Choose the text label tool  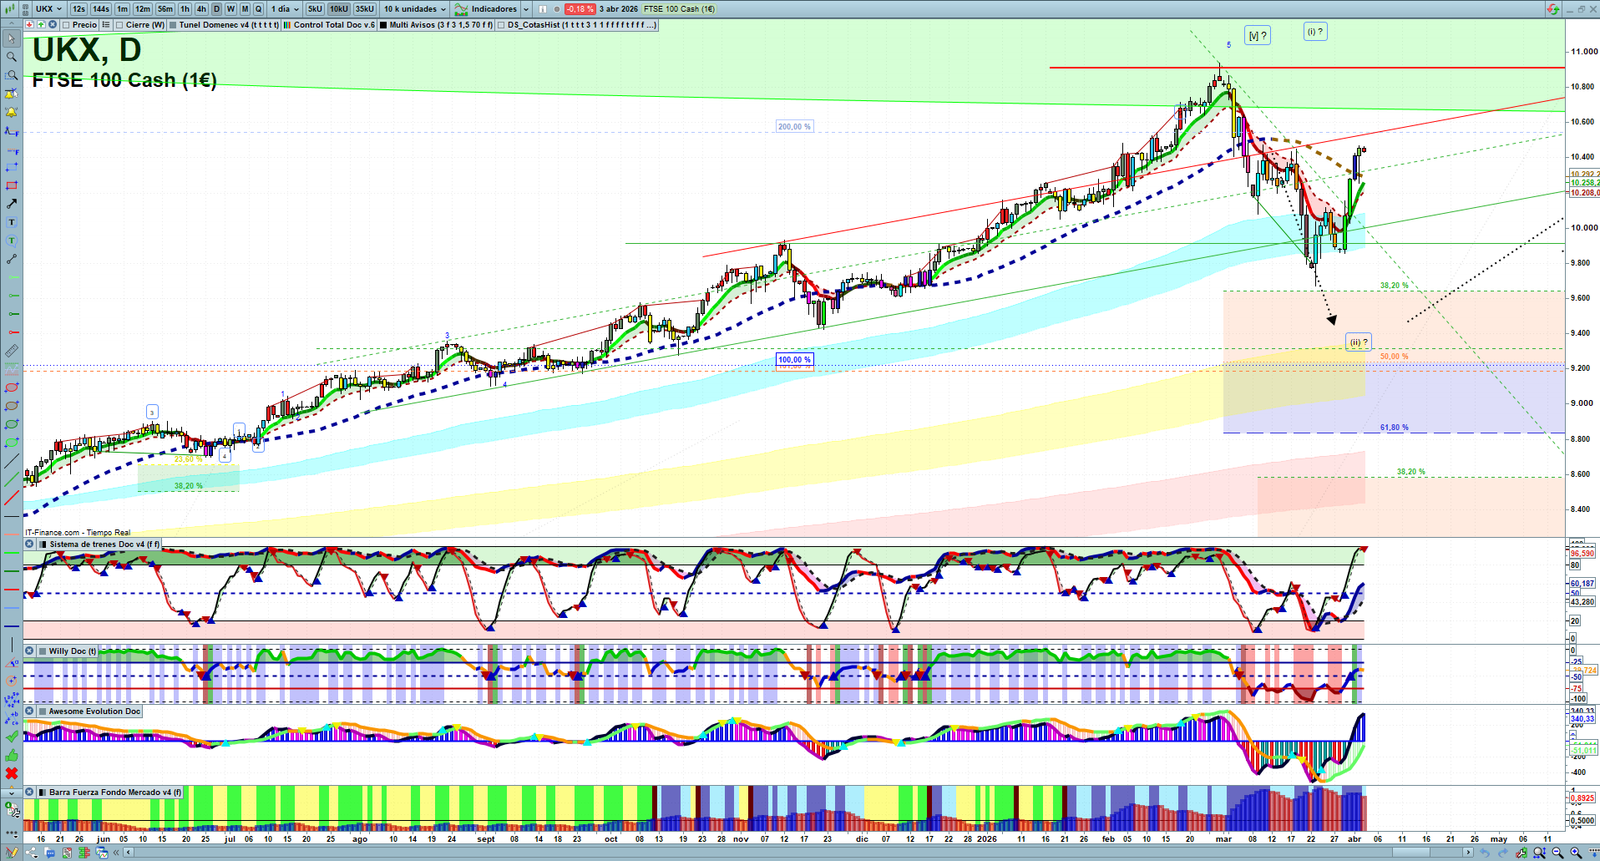click(11, 222)
